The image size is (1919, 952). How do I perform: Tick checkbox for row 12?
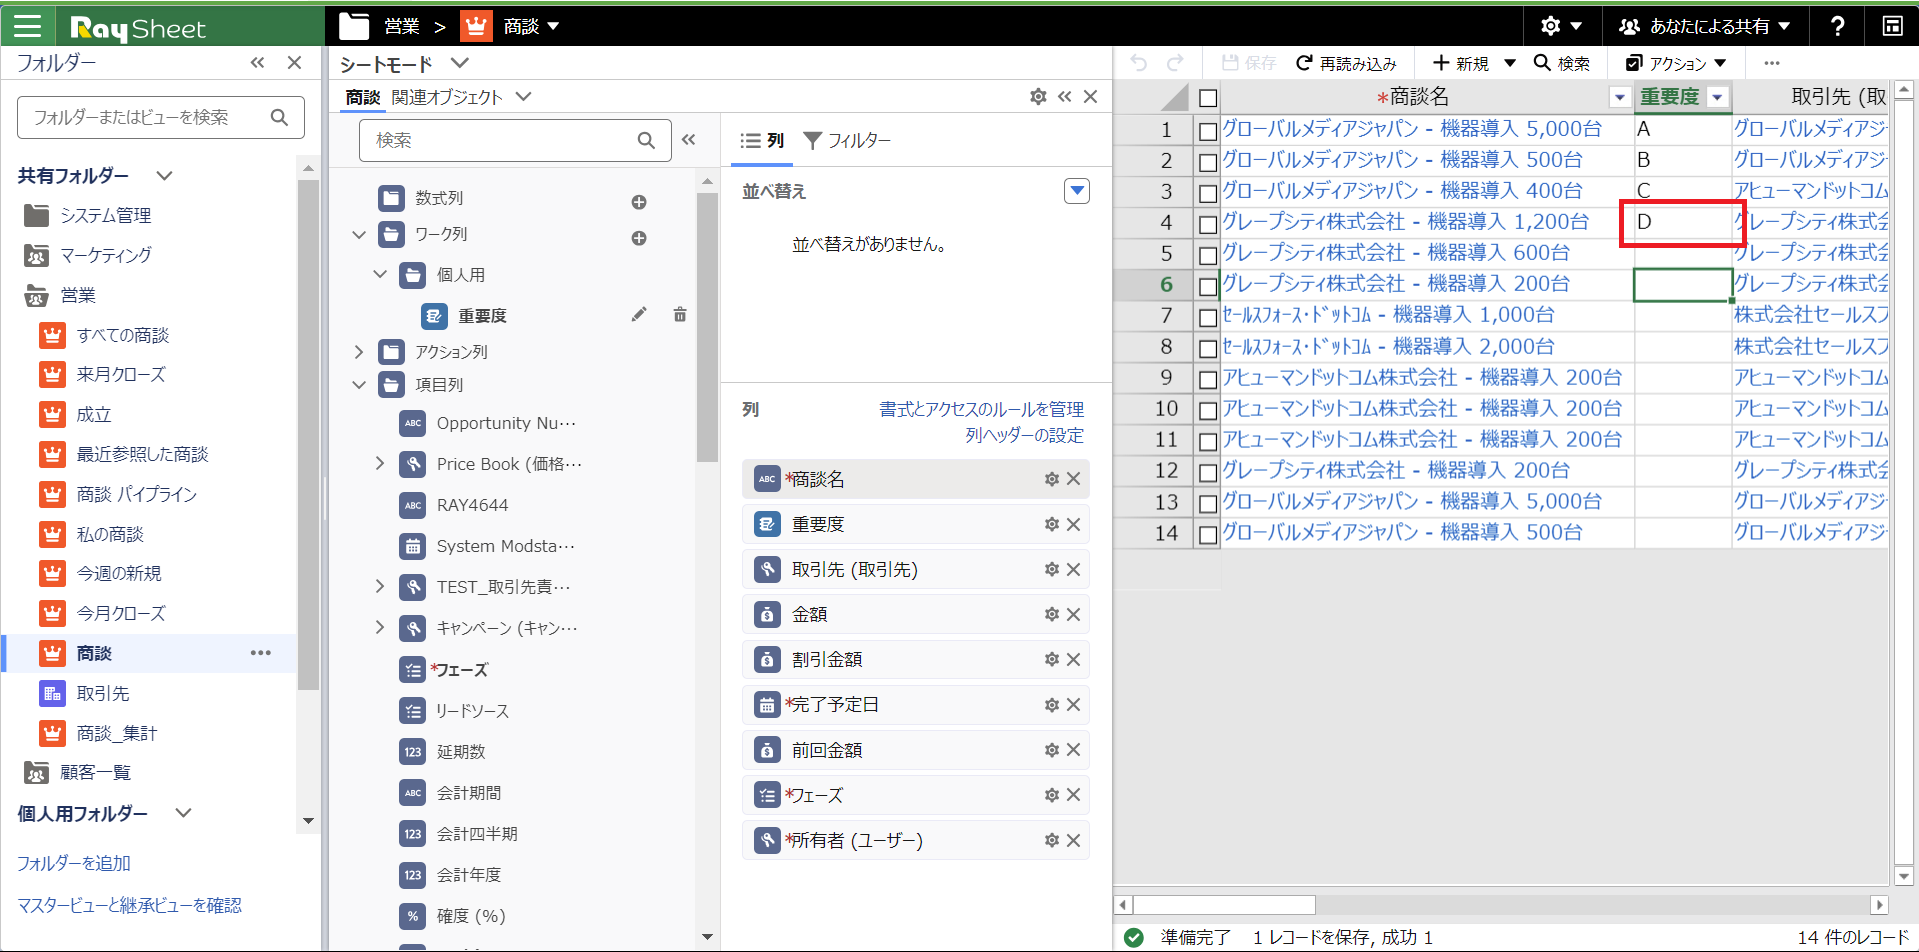[x=1208, y=472]
